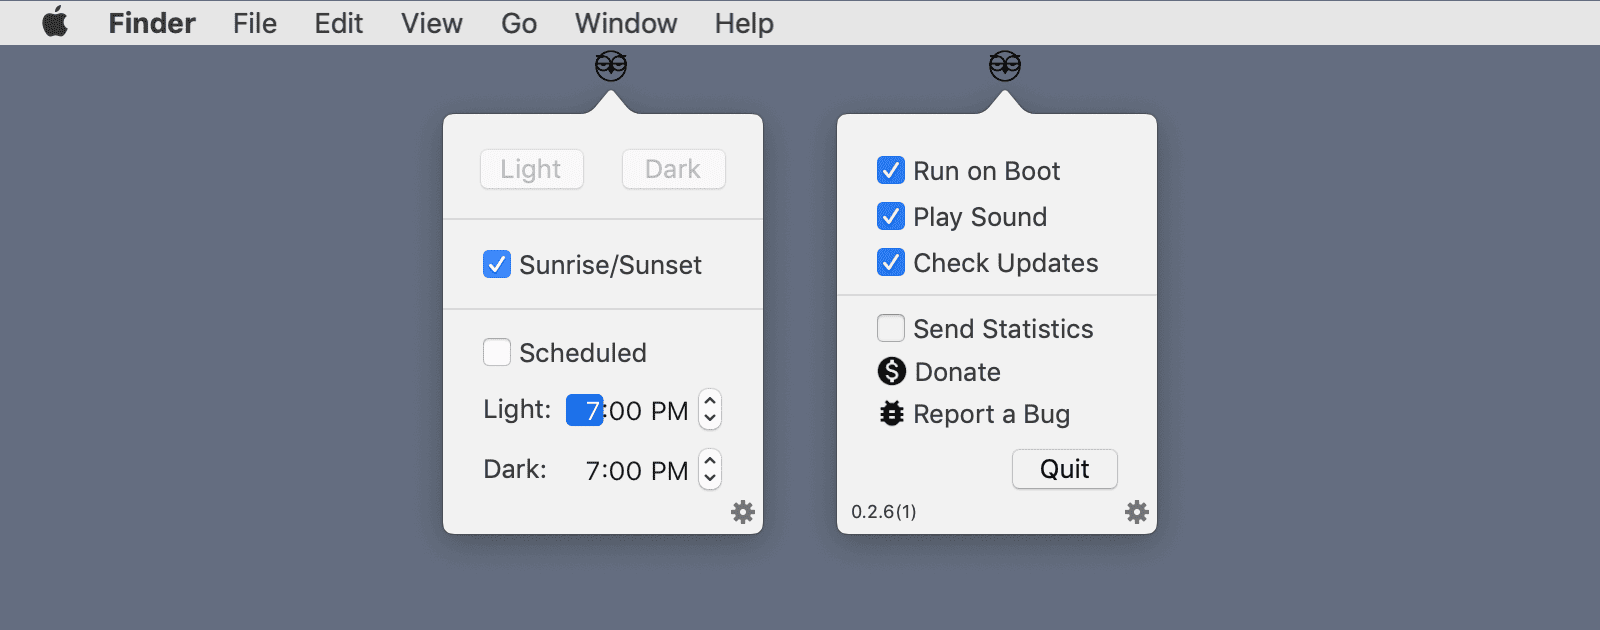Image resolution: width=1600 pixels, height=630 pixels.
Task: Click the Dark mode button
Action: 673,169
